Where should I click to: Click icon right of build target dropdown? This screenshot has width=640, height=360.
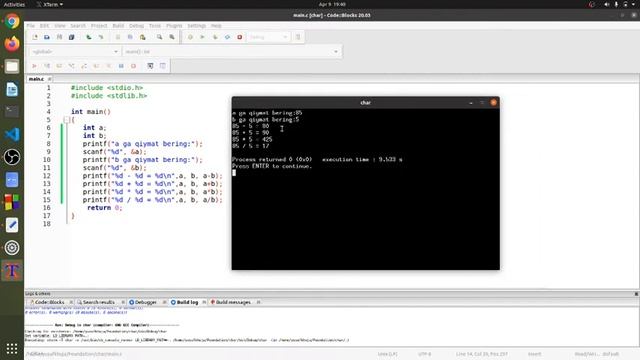pyautogui.click(x=298, y=37)
